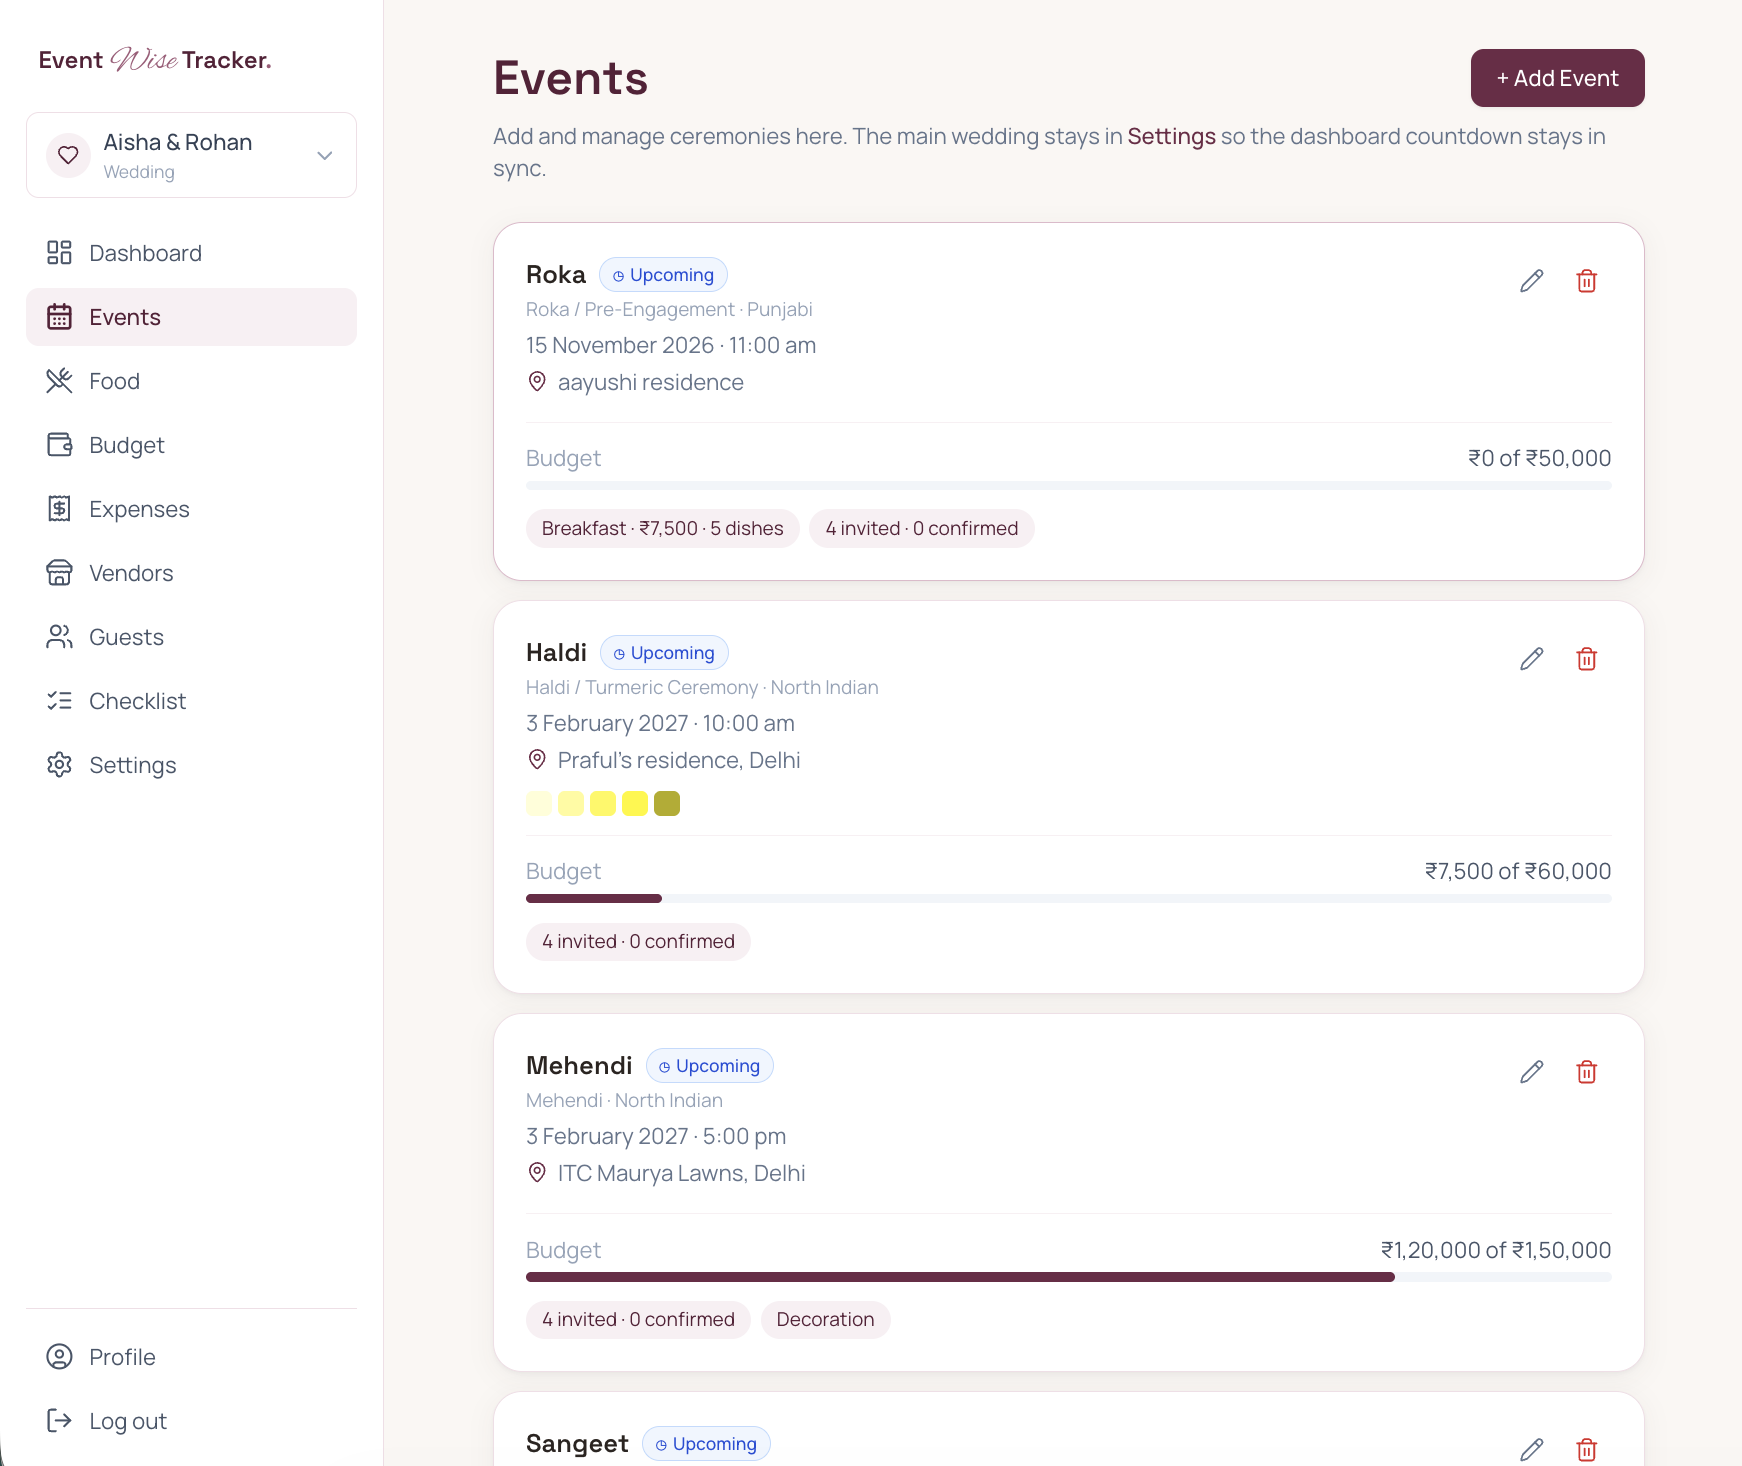Open the Guests page

(x=191, y=637)
